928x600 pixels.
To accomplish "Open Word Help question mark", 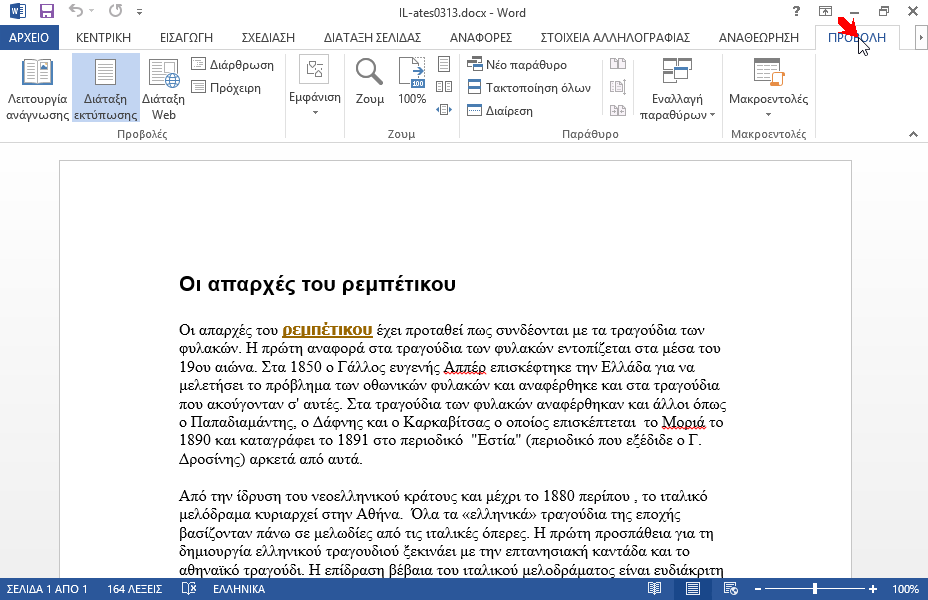I will (x=796, y=11).
